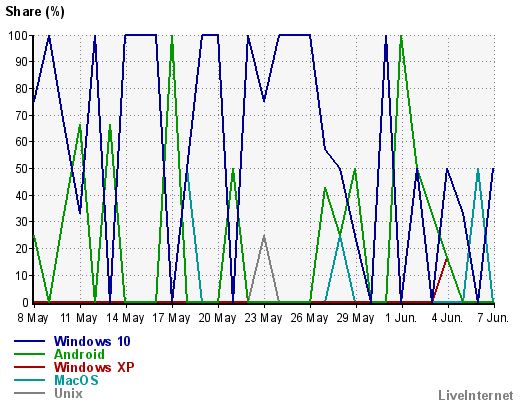Click the 17 May date label
Screen dimensions: 520x405
click(171, 318)
